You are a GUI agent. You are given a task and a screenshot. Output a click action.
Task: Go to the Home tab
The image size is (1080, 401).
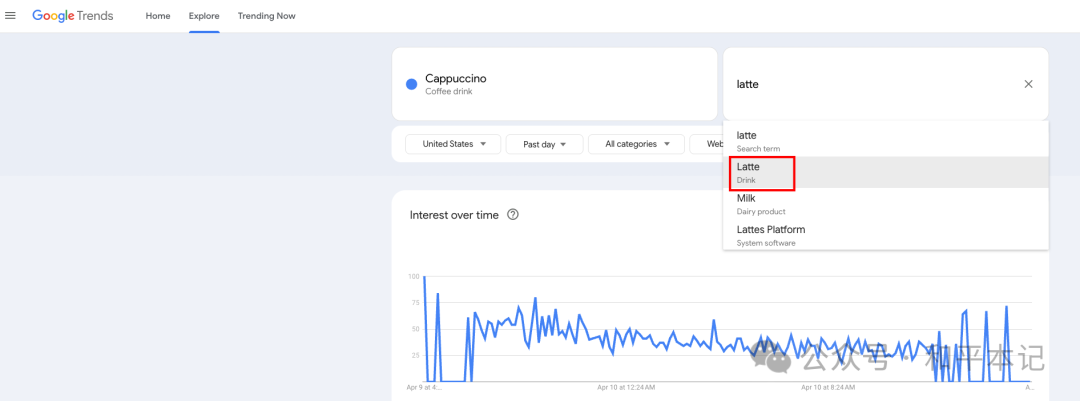click(158, 16)
